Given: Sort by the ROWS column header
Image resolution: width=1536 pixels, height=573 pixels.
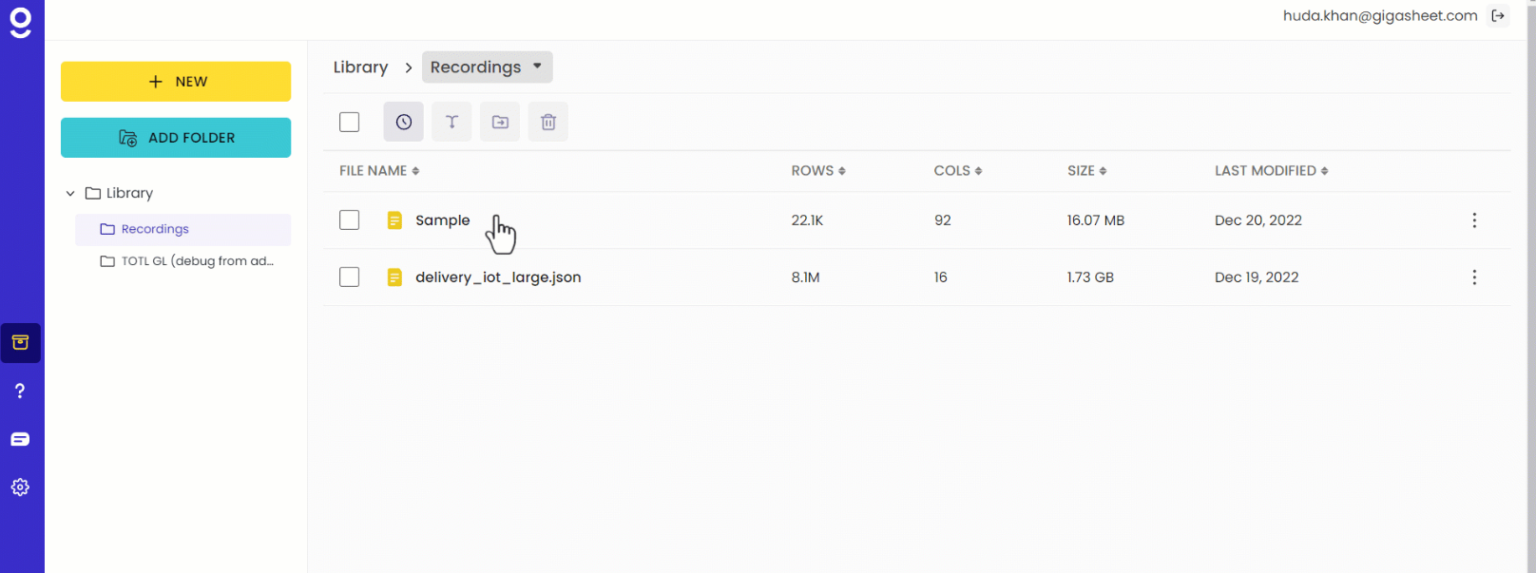Looking at the screenshot, I should 818,171.
